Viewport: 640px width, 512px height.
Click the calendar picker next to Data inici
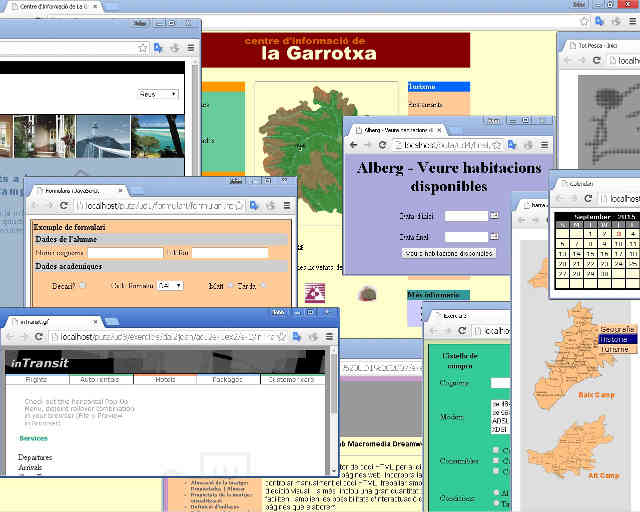(x=493, y=215)
